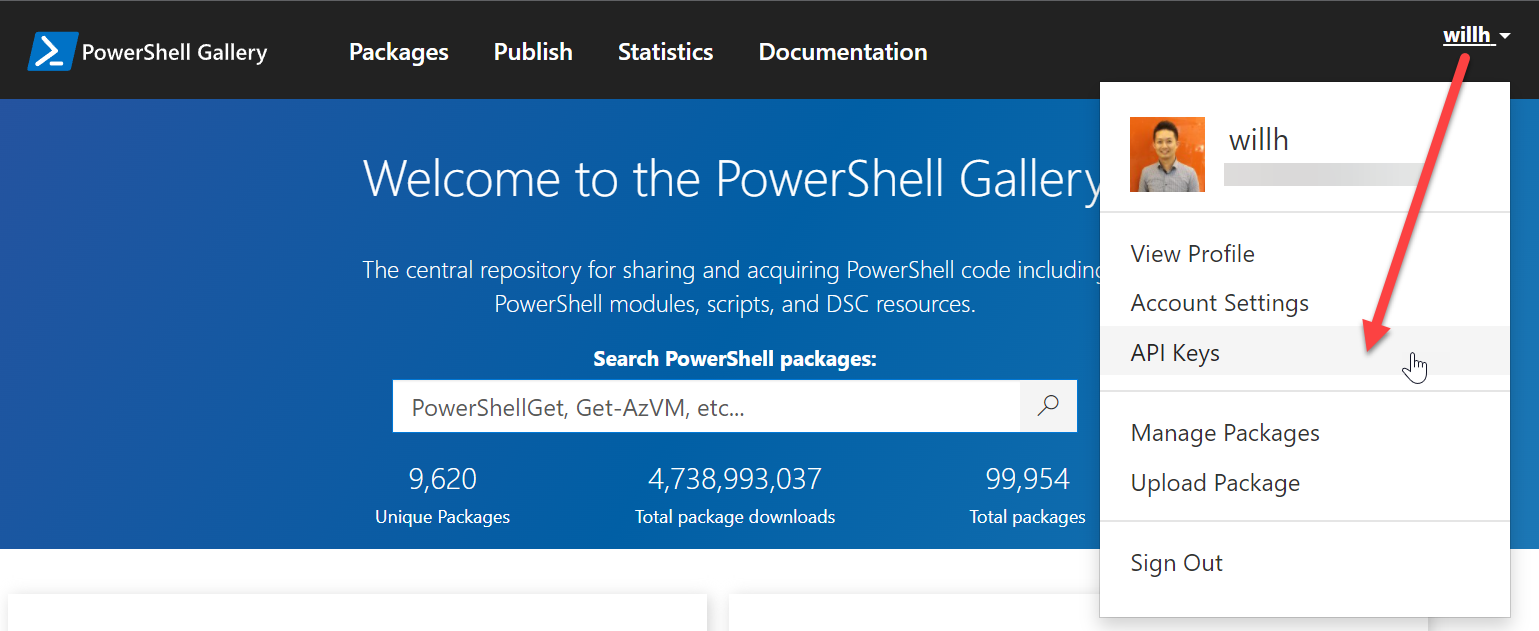Select View Profile in account menu
Screen dimensions: 1539x631
(x=1192, y=254)
